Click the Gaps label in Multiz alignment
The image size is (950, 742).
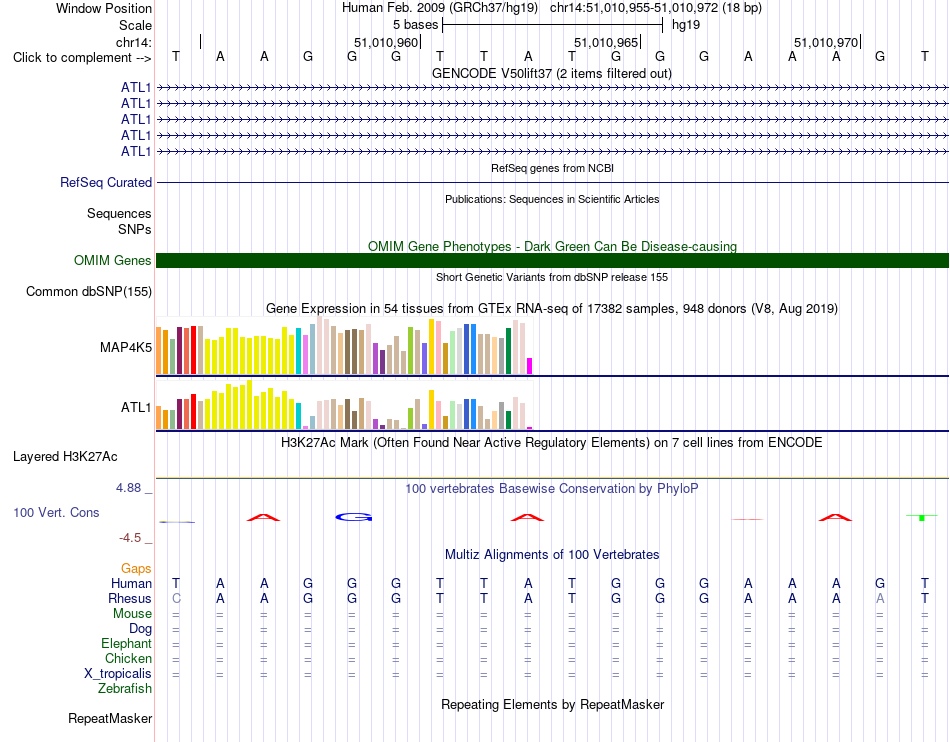point(136,568)
